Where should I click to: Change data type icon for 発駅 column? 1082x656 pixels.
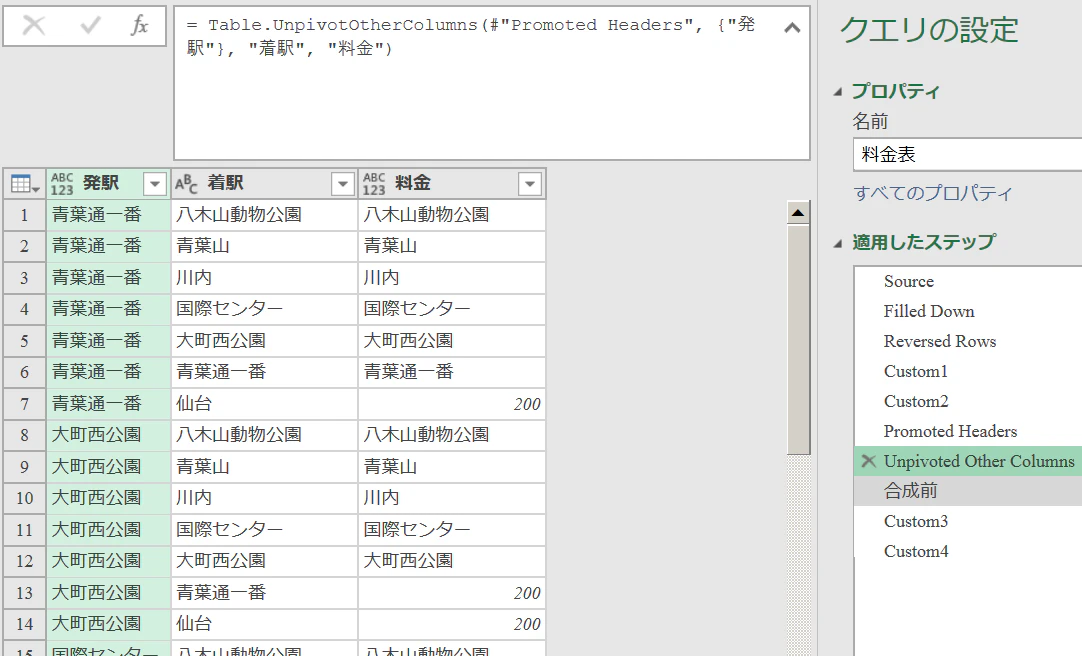pyautogui.click(x=61, y=183)
